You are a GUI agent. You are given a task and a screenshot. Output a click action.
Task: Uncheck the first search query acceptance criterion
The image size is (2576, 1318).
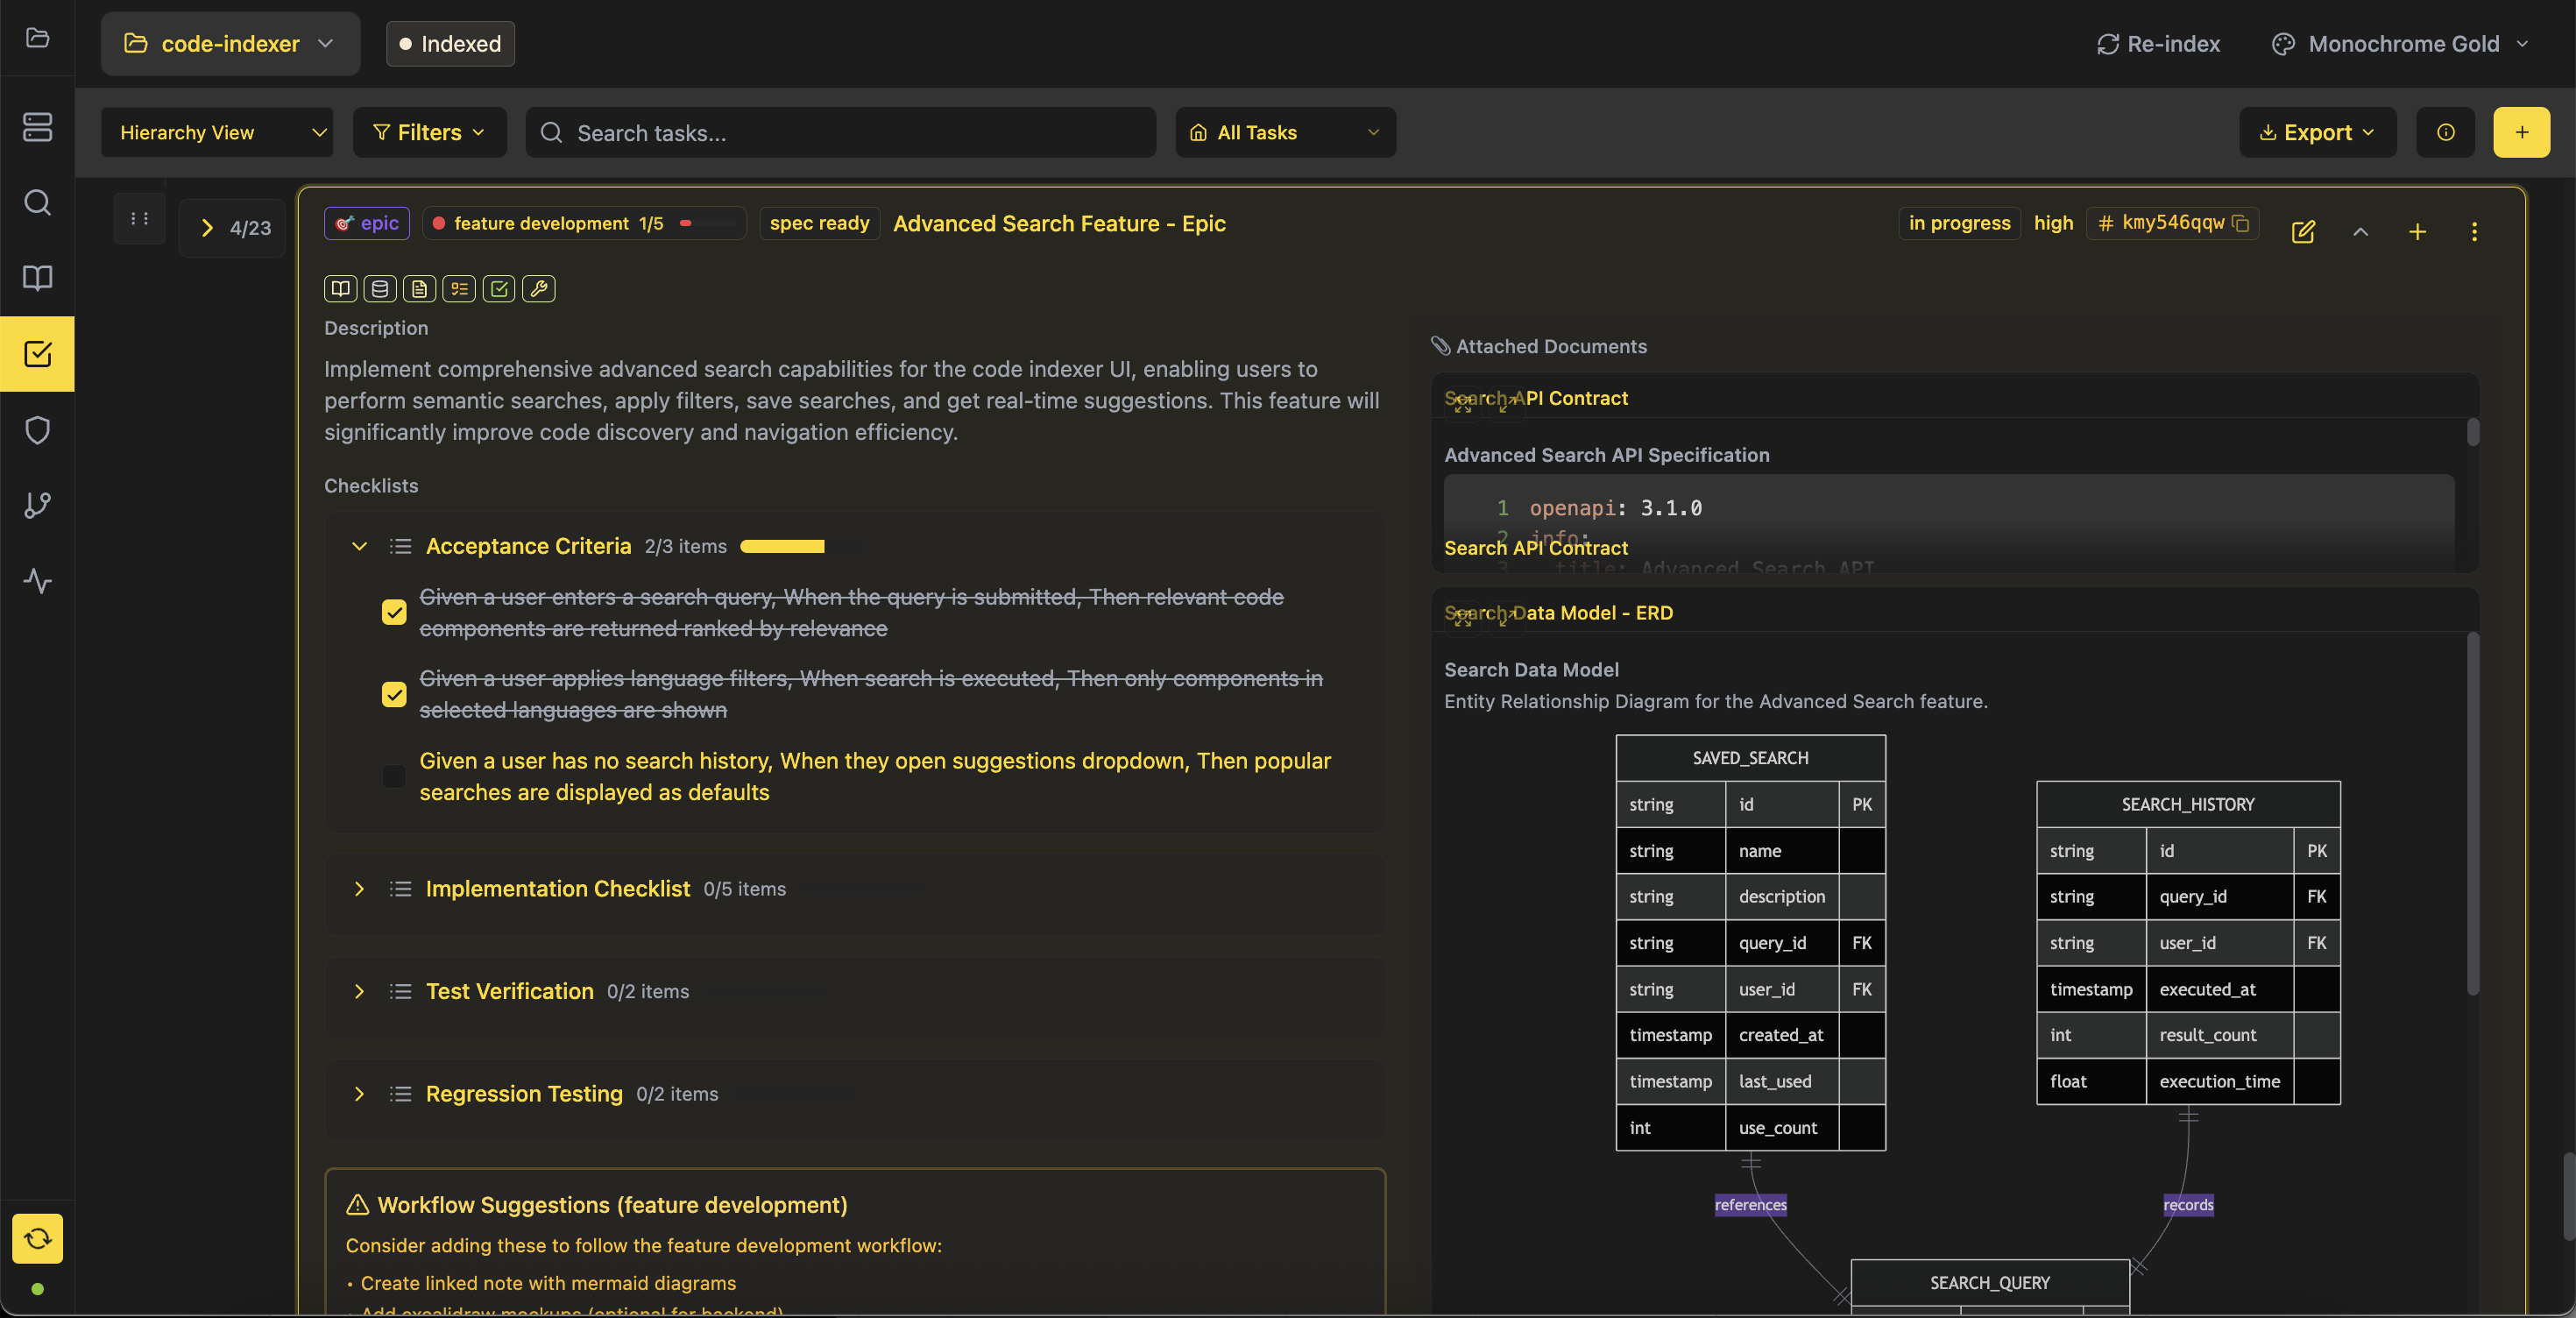(394, 612)
